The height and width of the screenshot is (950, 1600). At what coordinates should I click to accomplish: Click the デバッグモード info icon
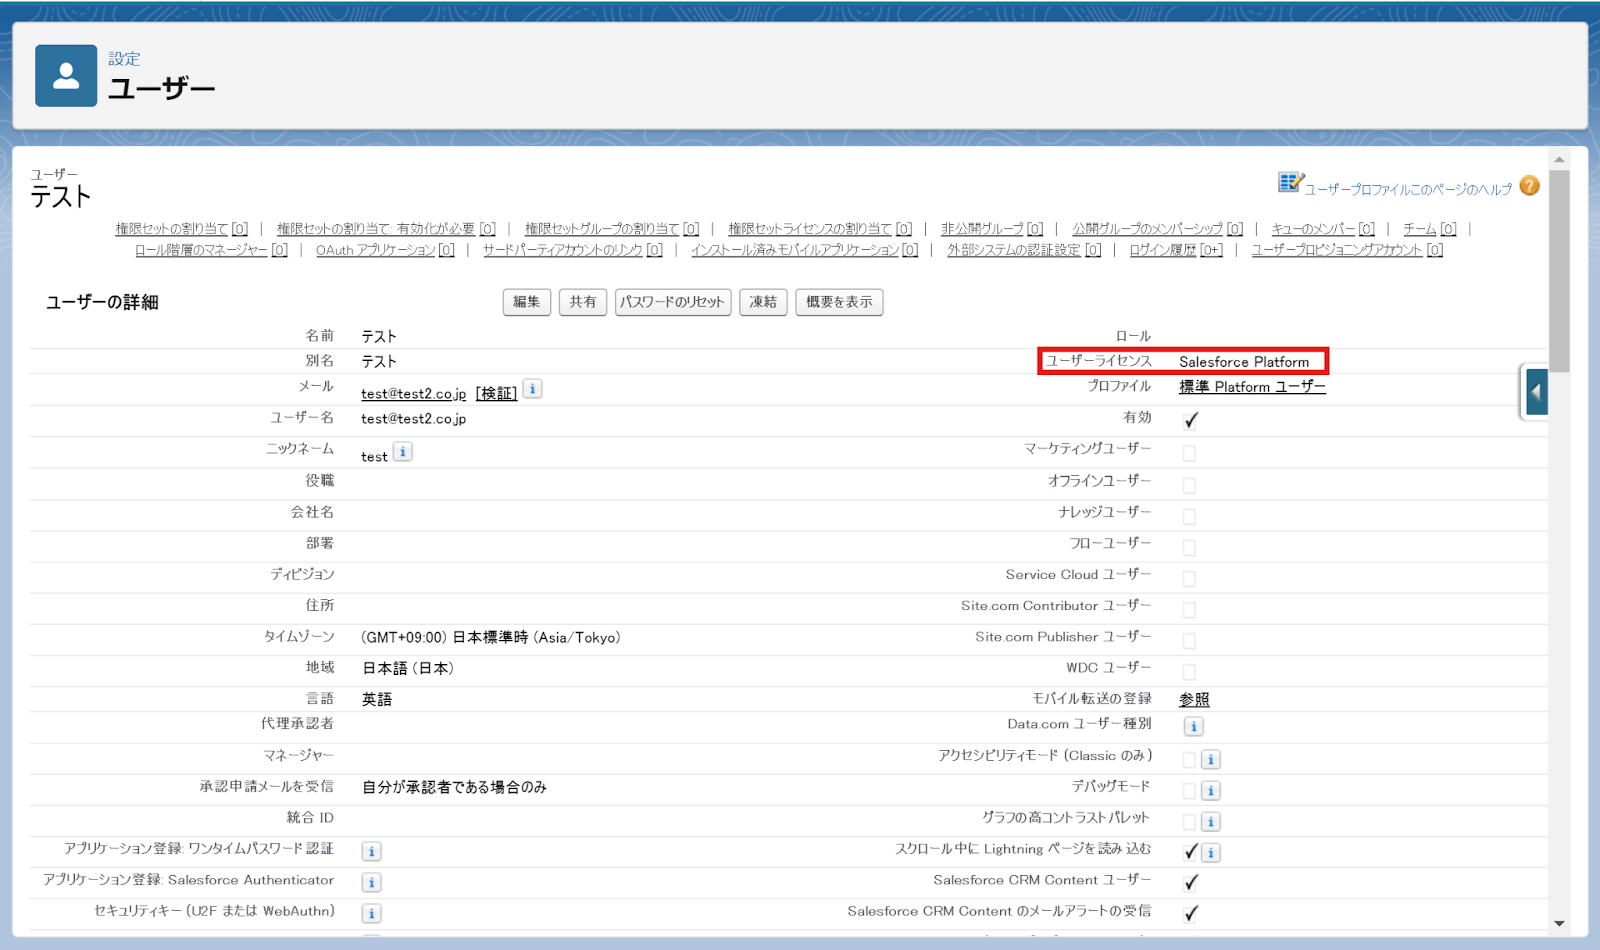tap(1211, 790)
